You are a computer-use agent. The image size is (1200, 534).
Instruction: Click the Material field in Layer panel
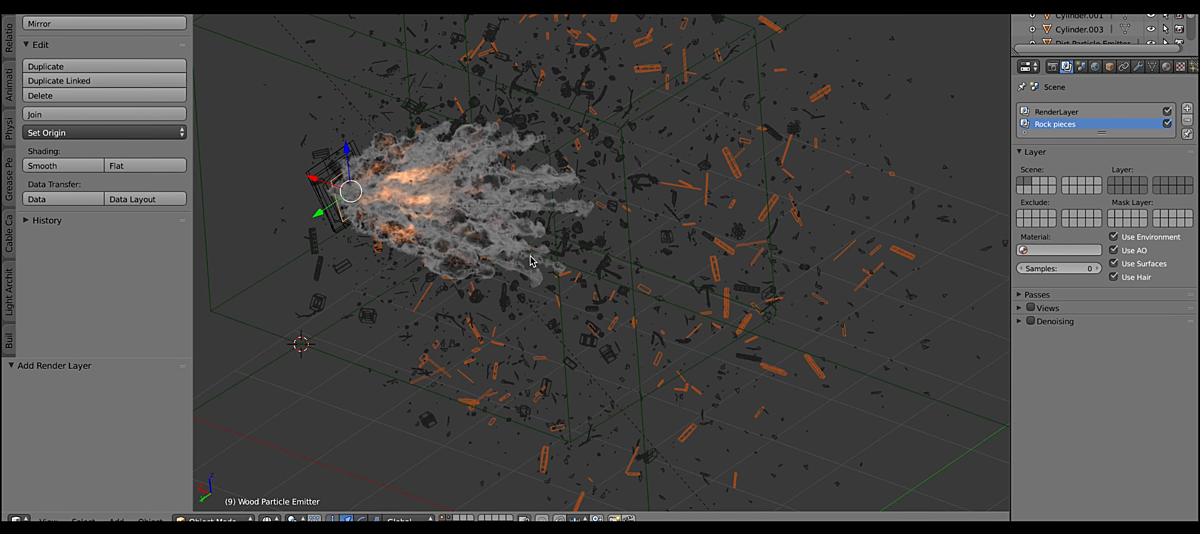(x=1059, y=250)
